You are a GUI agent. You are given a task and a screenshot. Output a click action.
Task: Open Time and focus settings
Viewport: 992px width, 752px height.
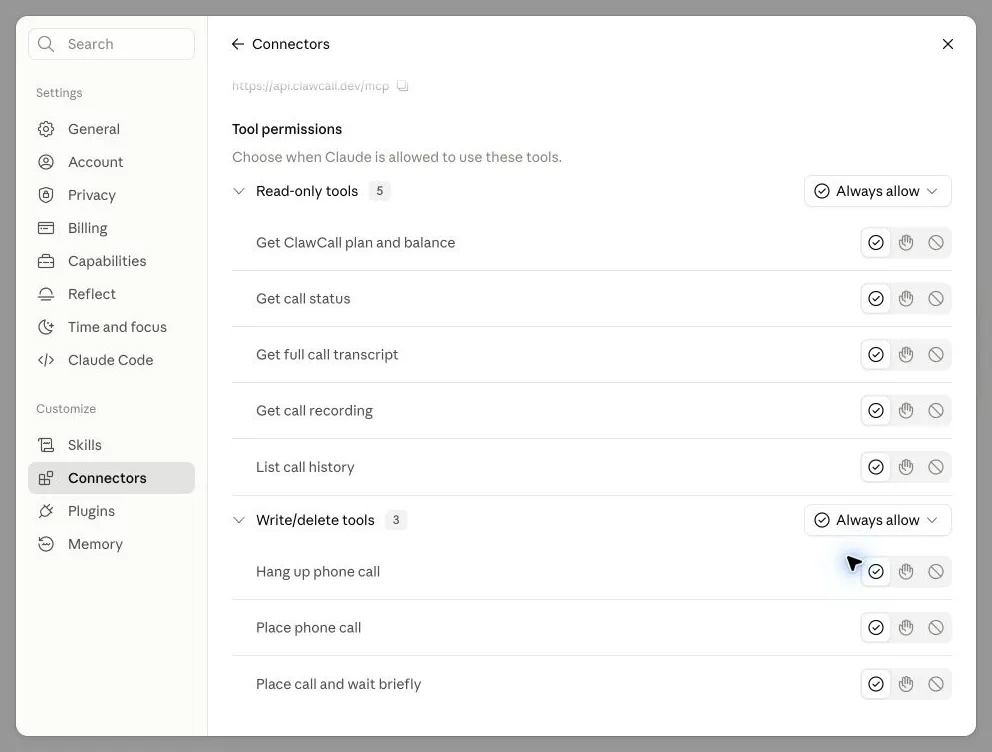(111, 327)
